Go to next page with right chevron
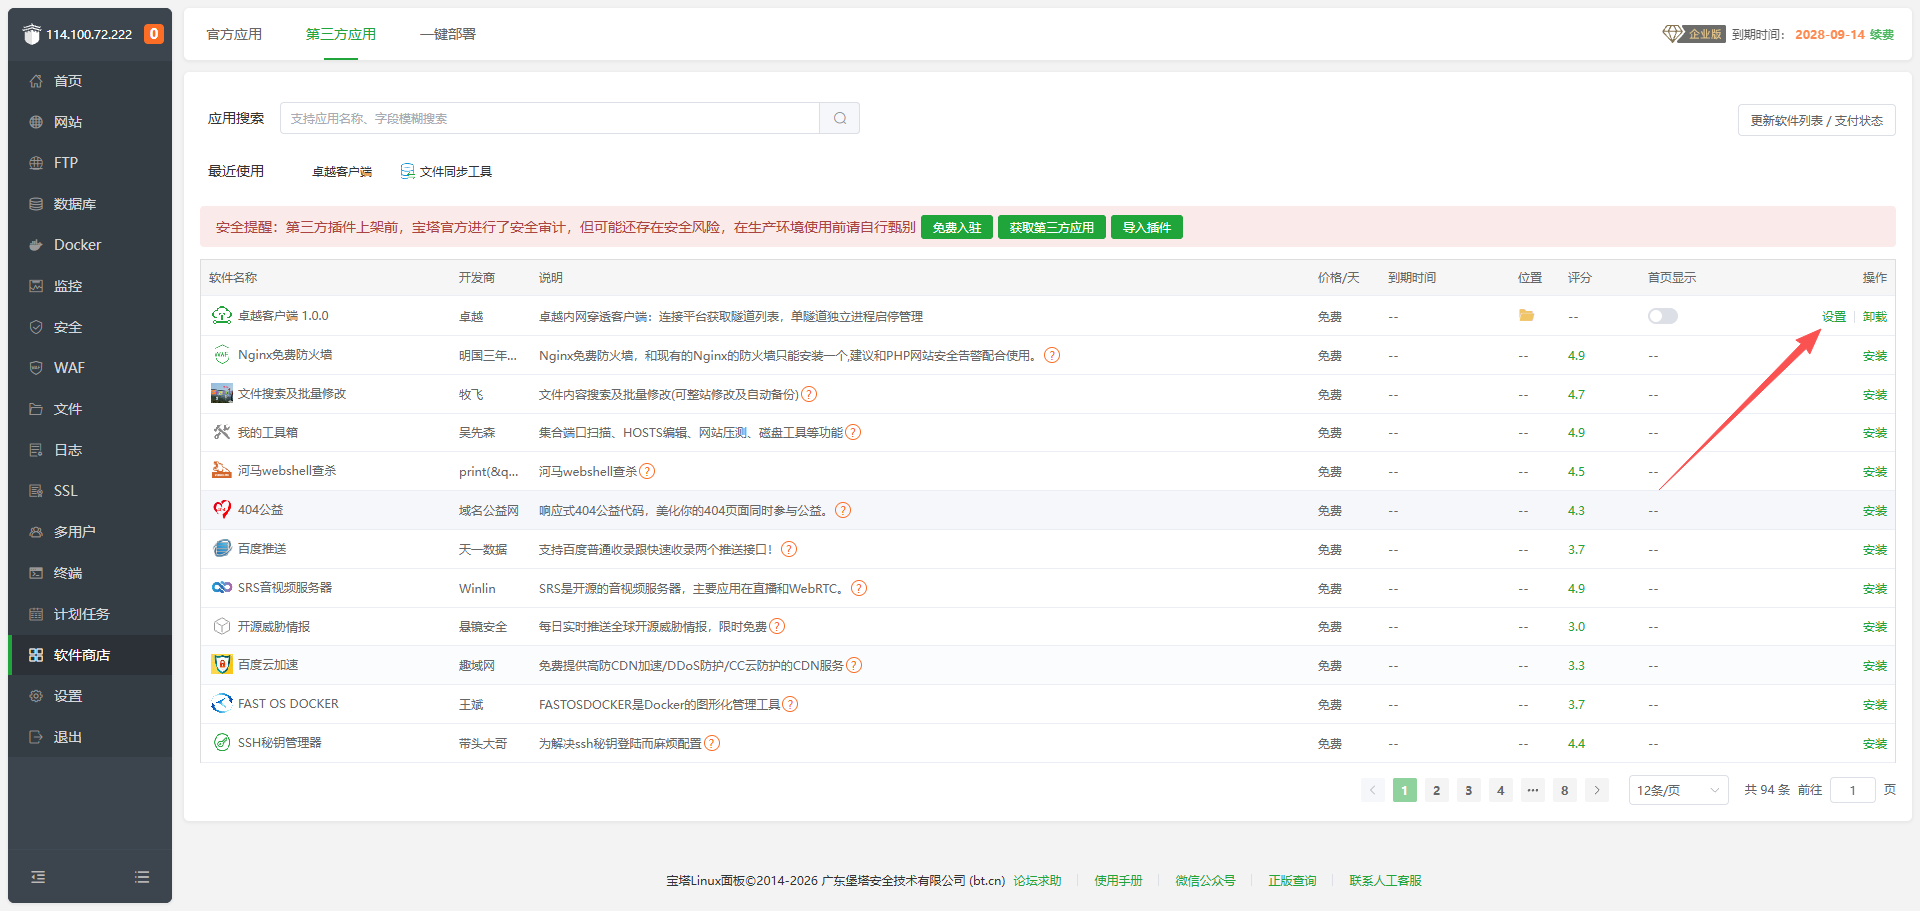The image size is (1920, 911). (1597, 790)
